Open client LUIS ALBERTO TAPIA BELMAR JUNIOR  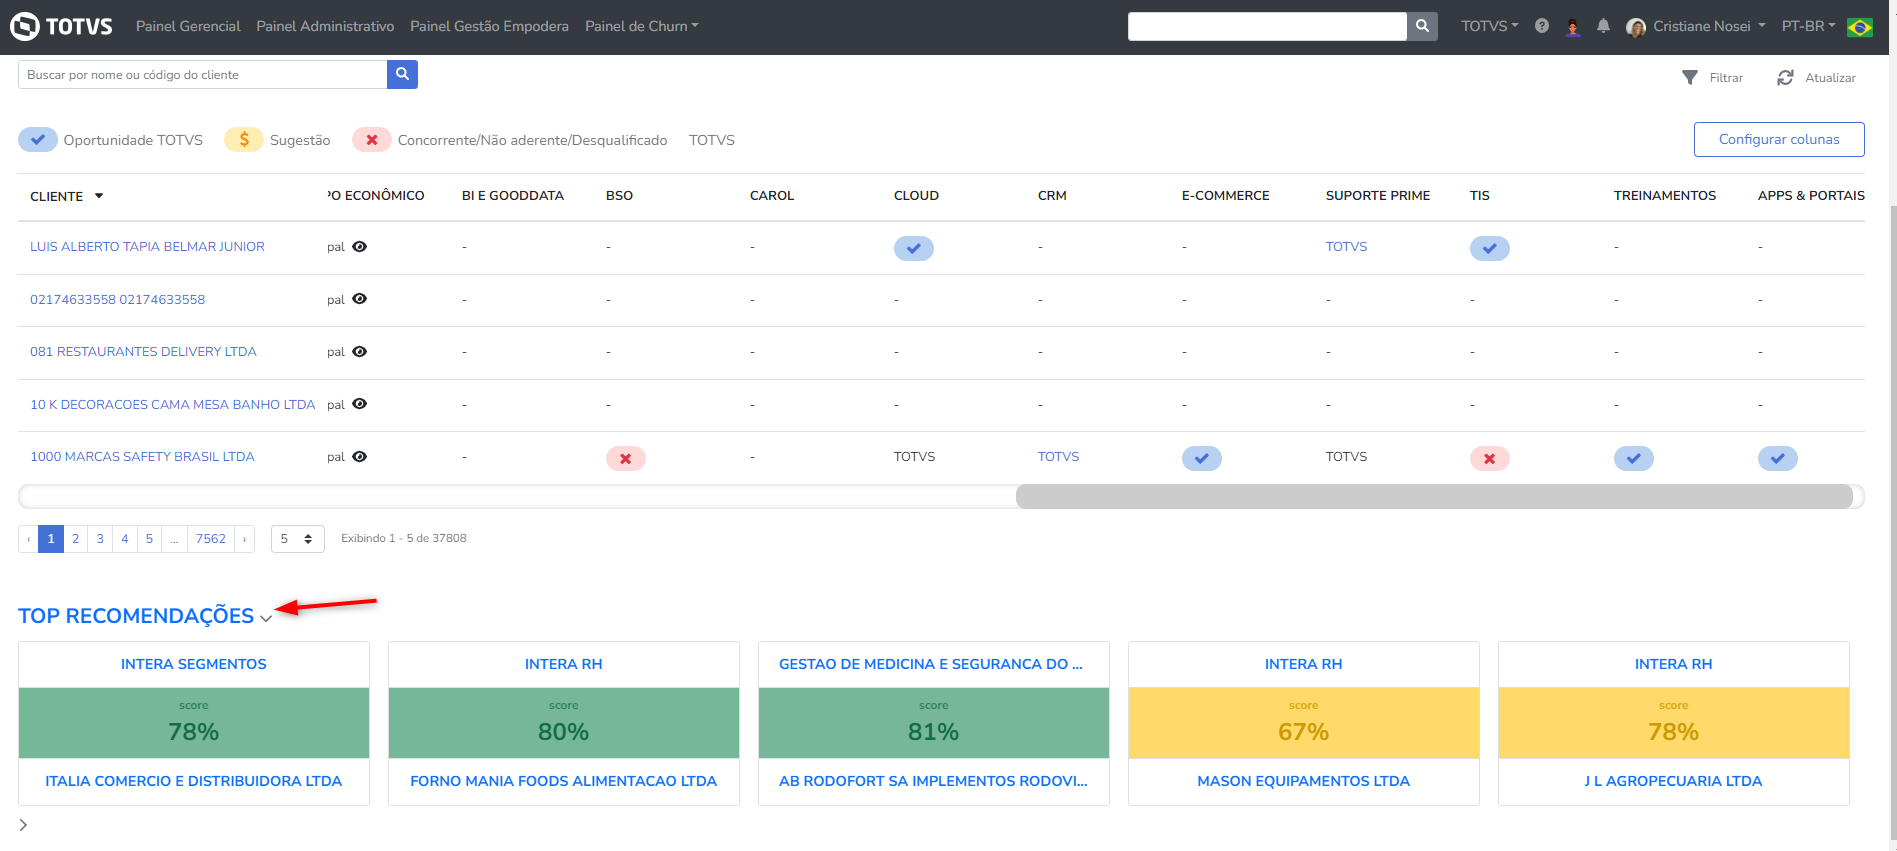pyautogui.click(x=147, y=247)
